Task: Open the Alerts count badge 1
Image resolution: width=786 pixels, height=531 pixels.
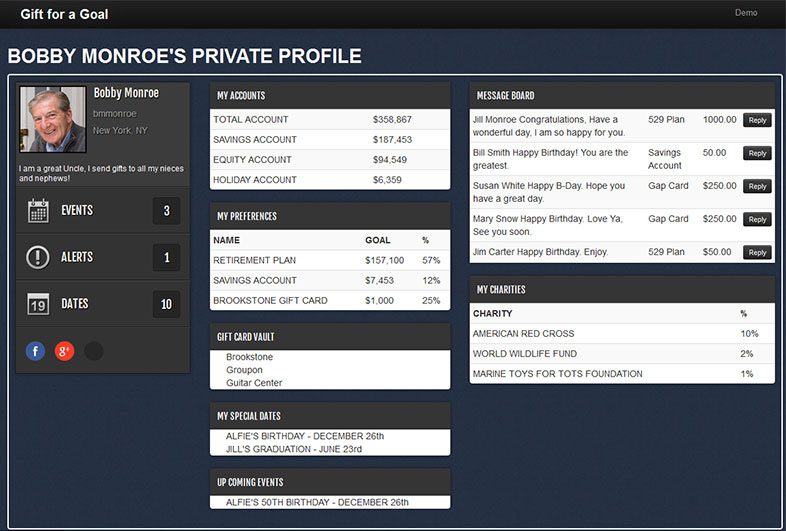Action: tap(166, 257)
